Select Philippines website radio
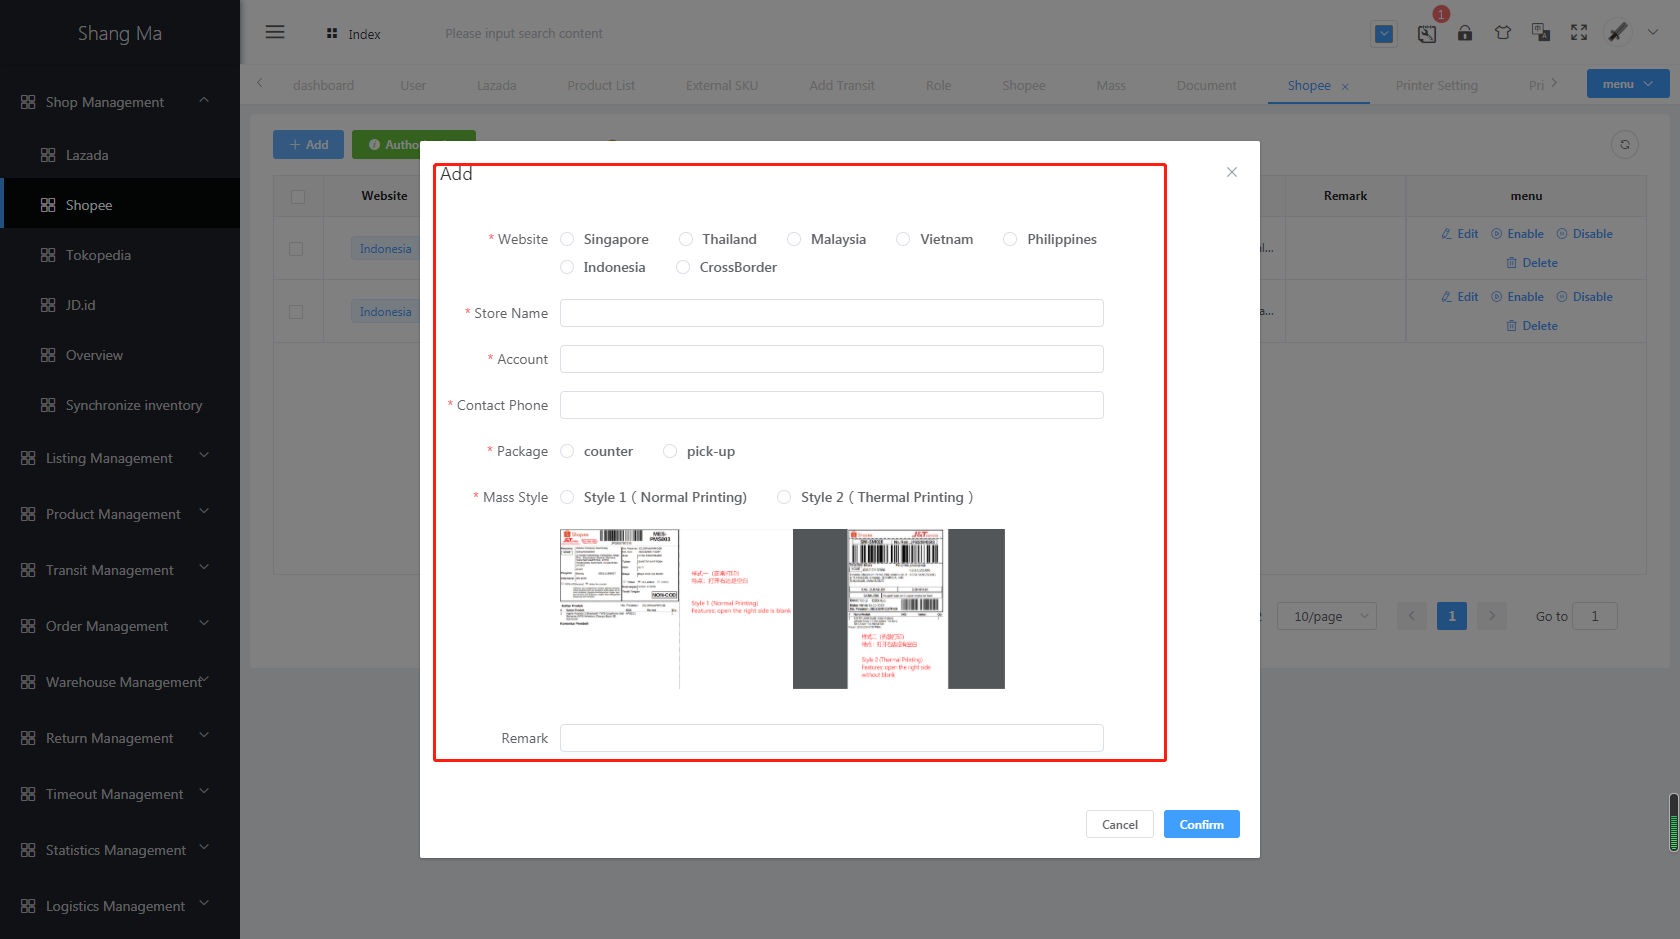 point(1010,239)
